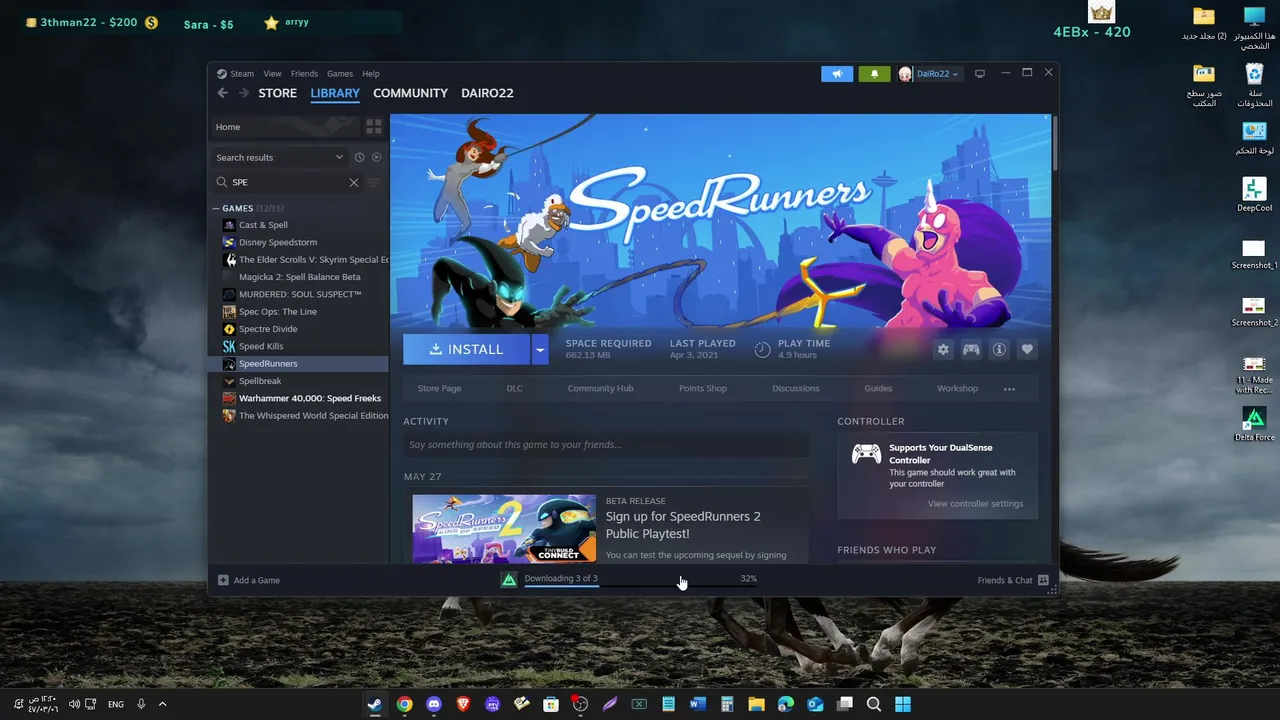Open SpeedRunners Workshop link
Viewport: 1280px width, 720px height.
(957, 389)
